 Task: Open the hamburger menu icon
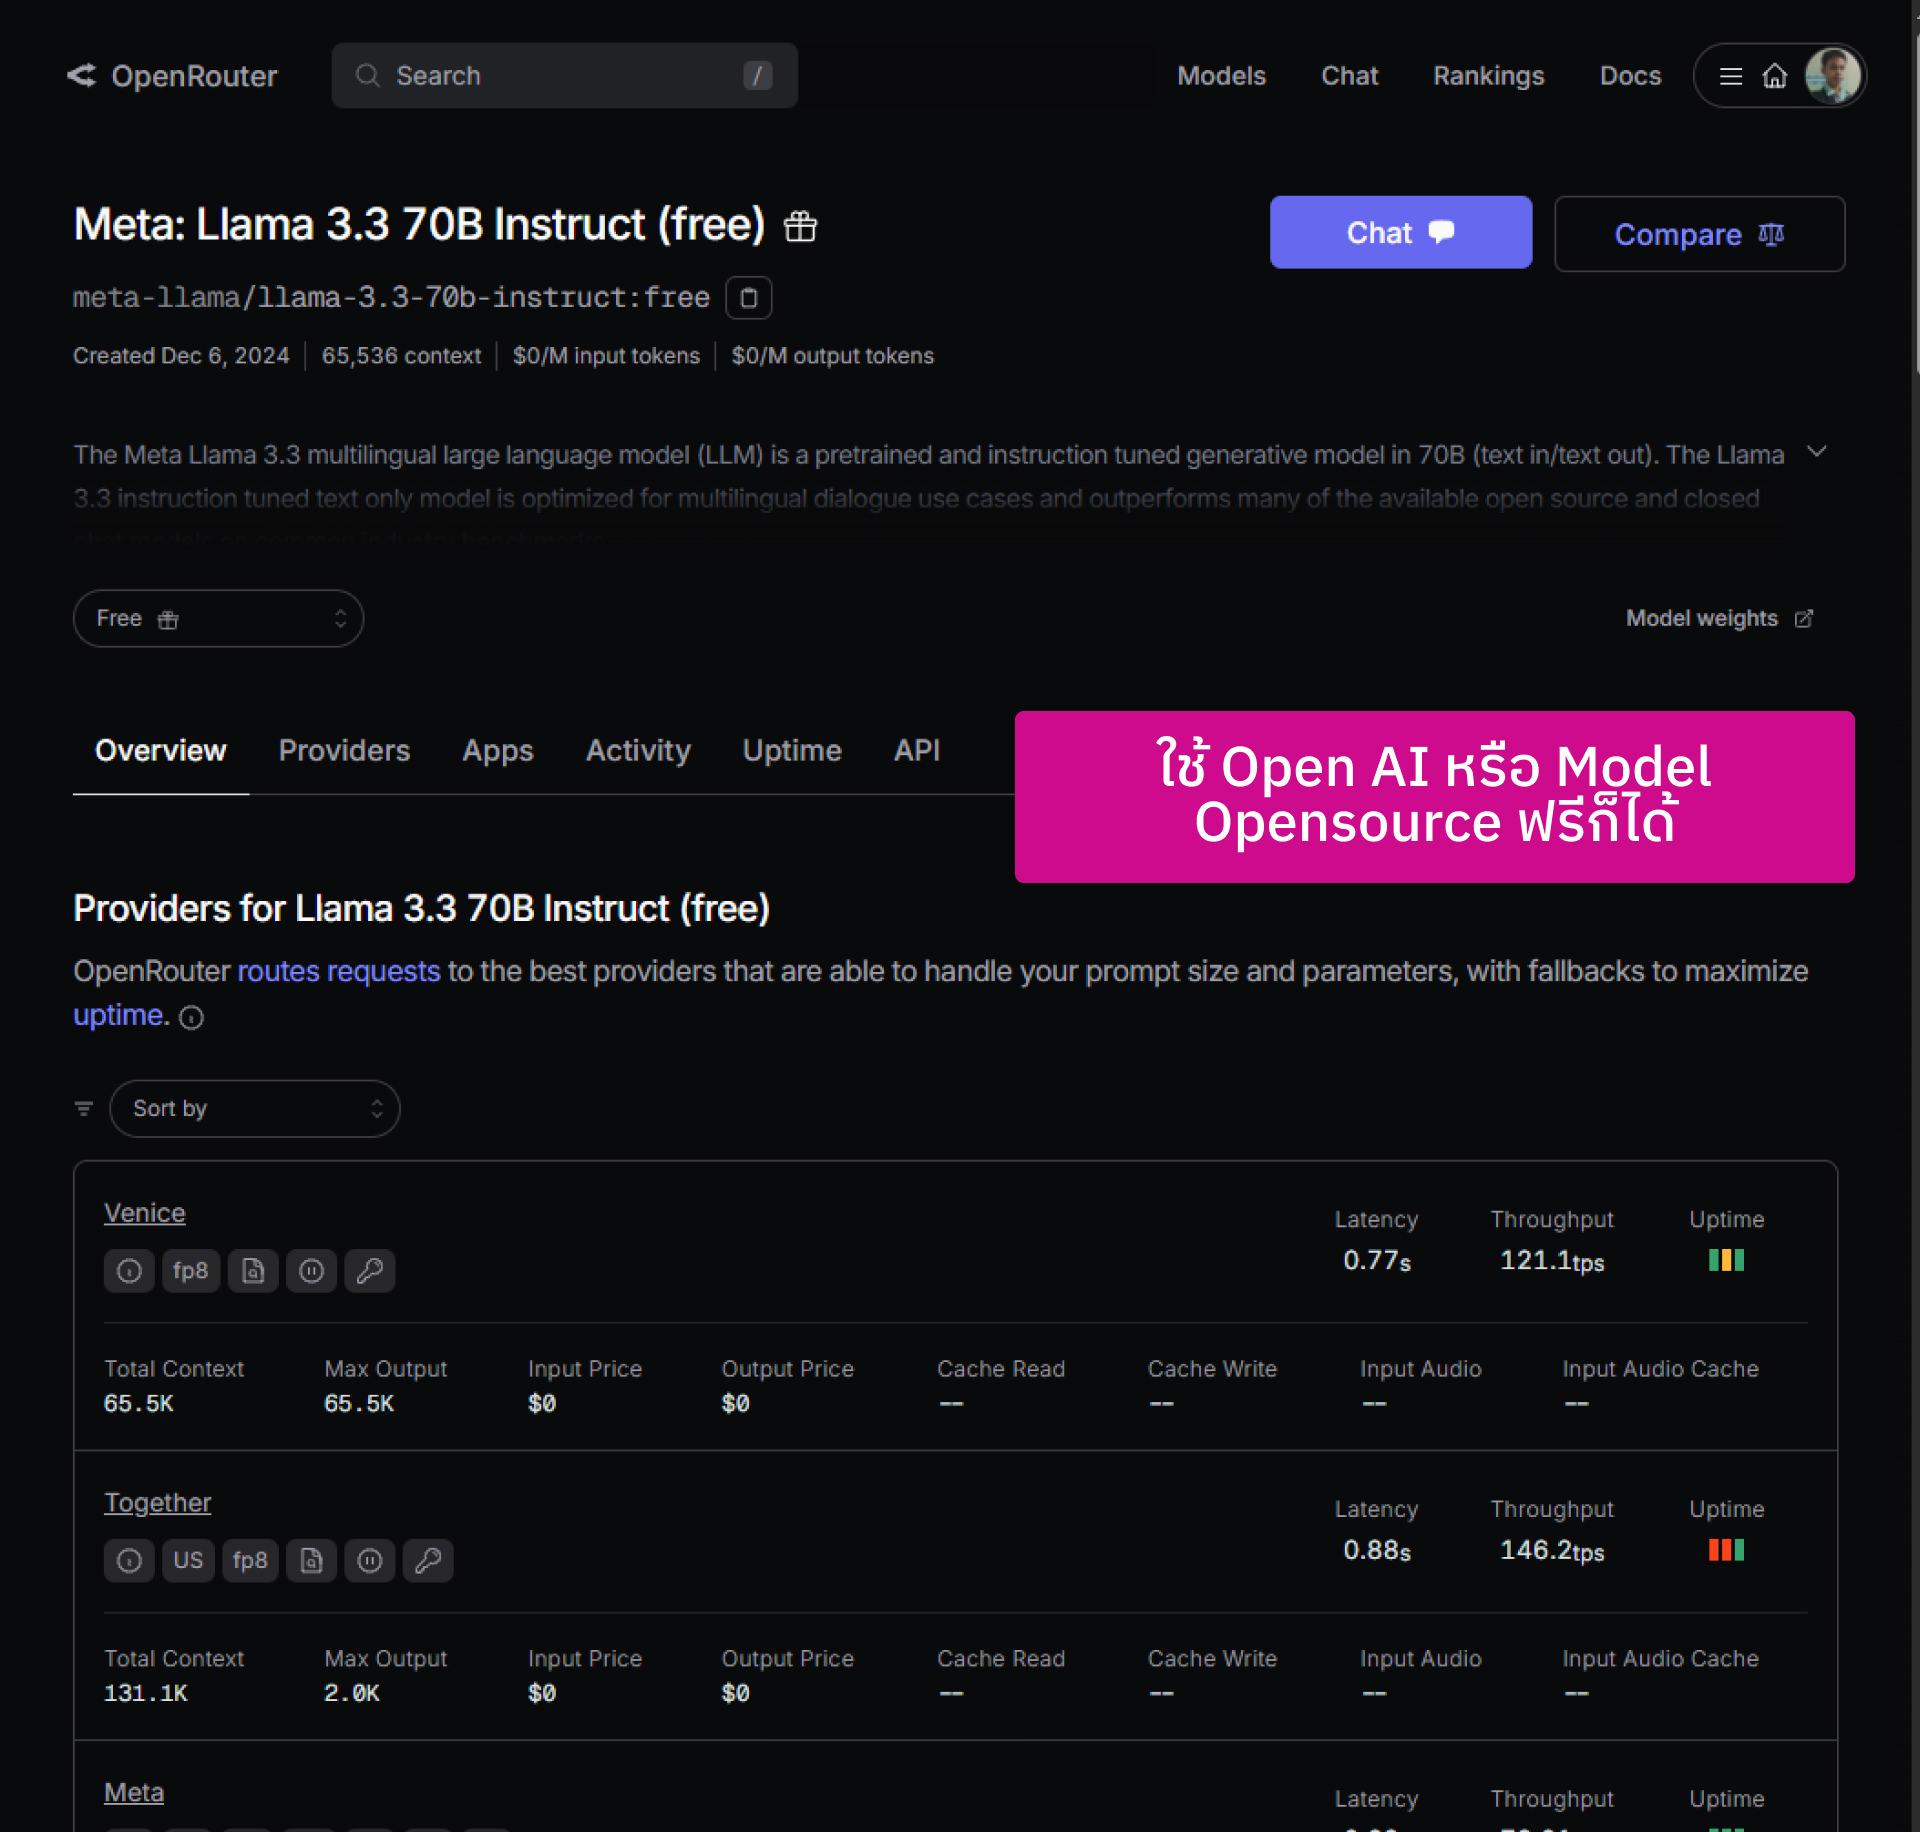coord(1731,76)
